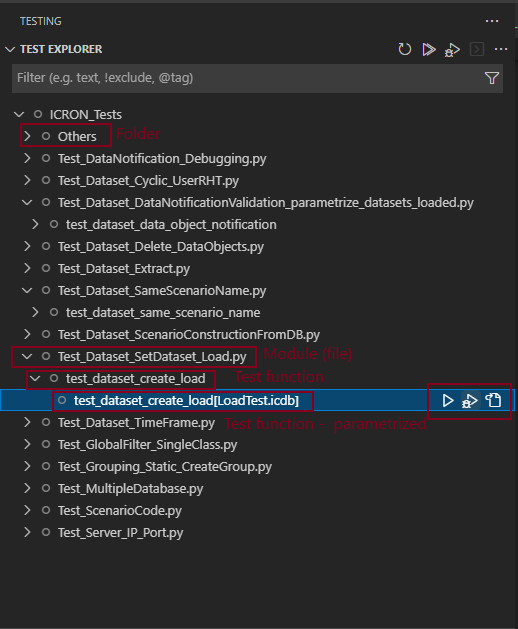Expand the Others folder

click(x=27, y=136)
